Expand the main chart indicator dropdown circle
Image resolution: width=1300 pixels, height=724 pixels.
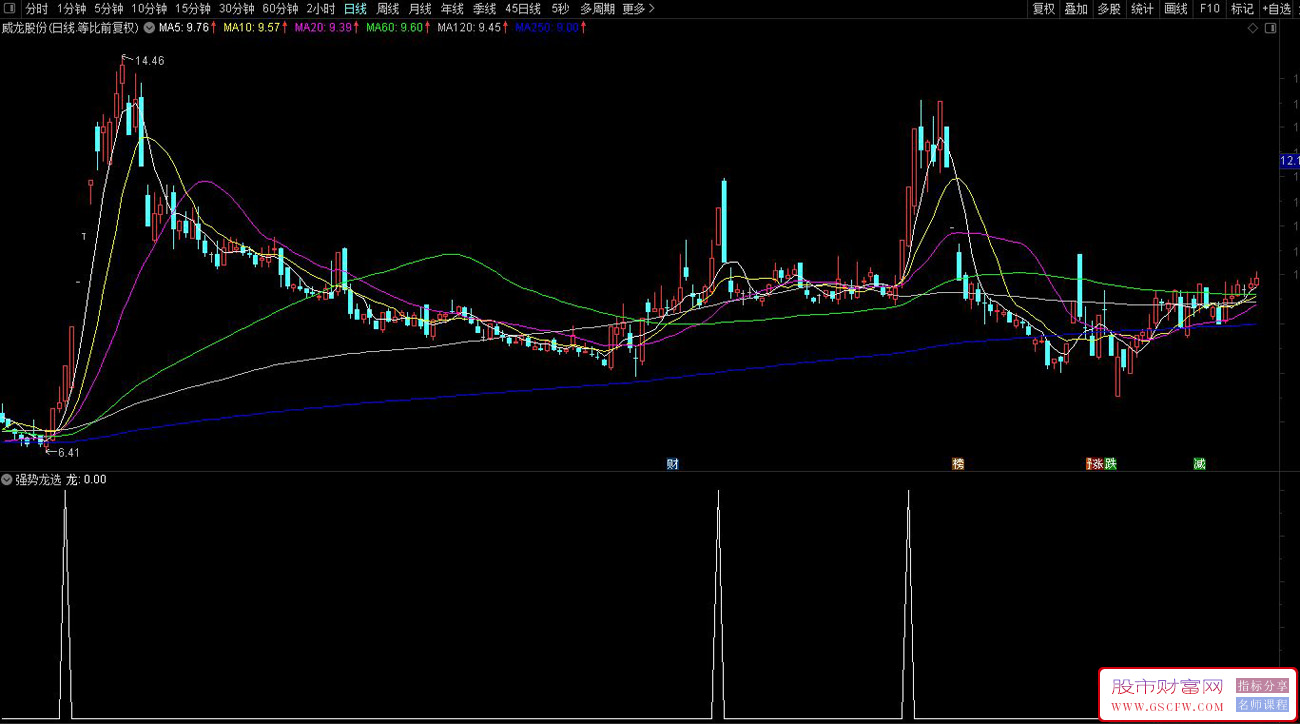150,28
